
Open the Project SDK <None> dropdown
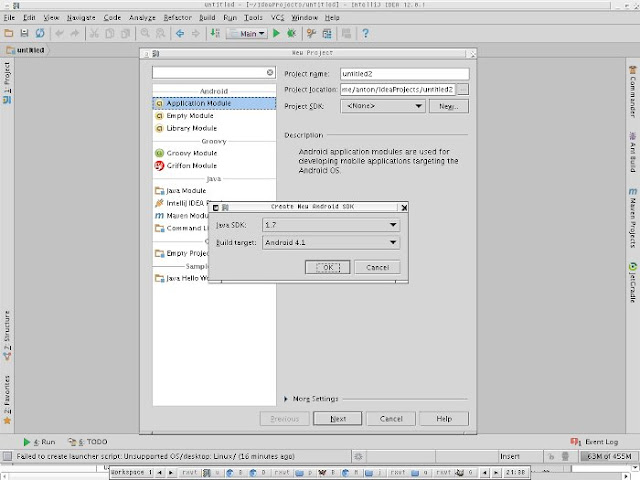pos(383,106)
